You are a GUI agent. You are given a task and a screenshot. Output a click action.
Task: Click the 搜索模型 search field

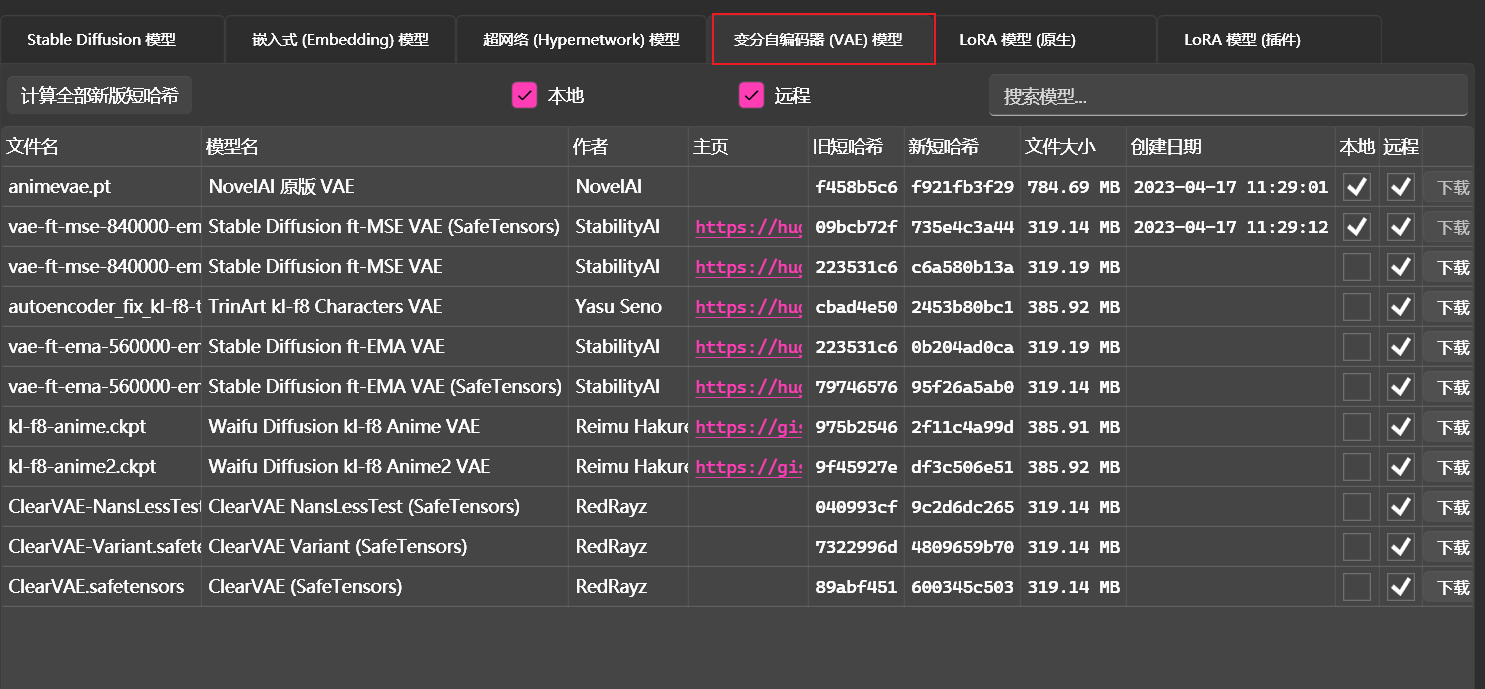click(x=1228, y=96)
